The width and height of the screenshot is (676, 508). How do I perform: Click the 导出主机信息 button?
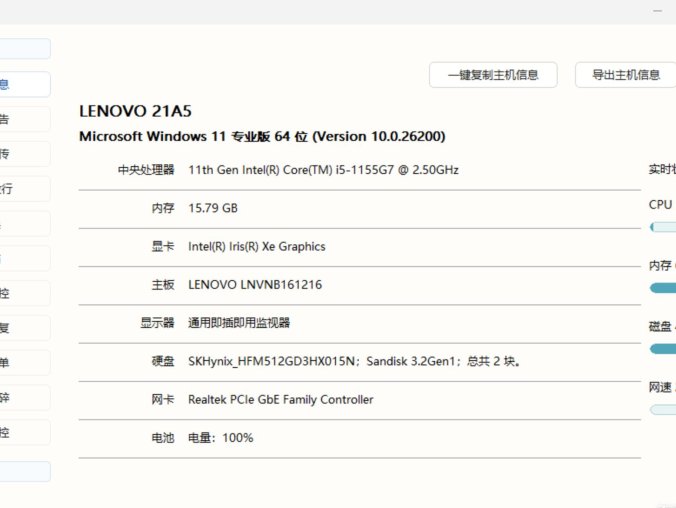(x=626, y=75)
